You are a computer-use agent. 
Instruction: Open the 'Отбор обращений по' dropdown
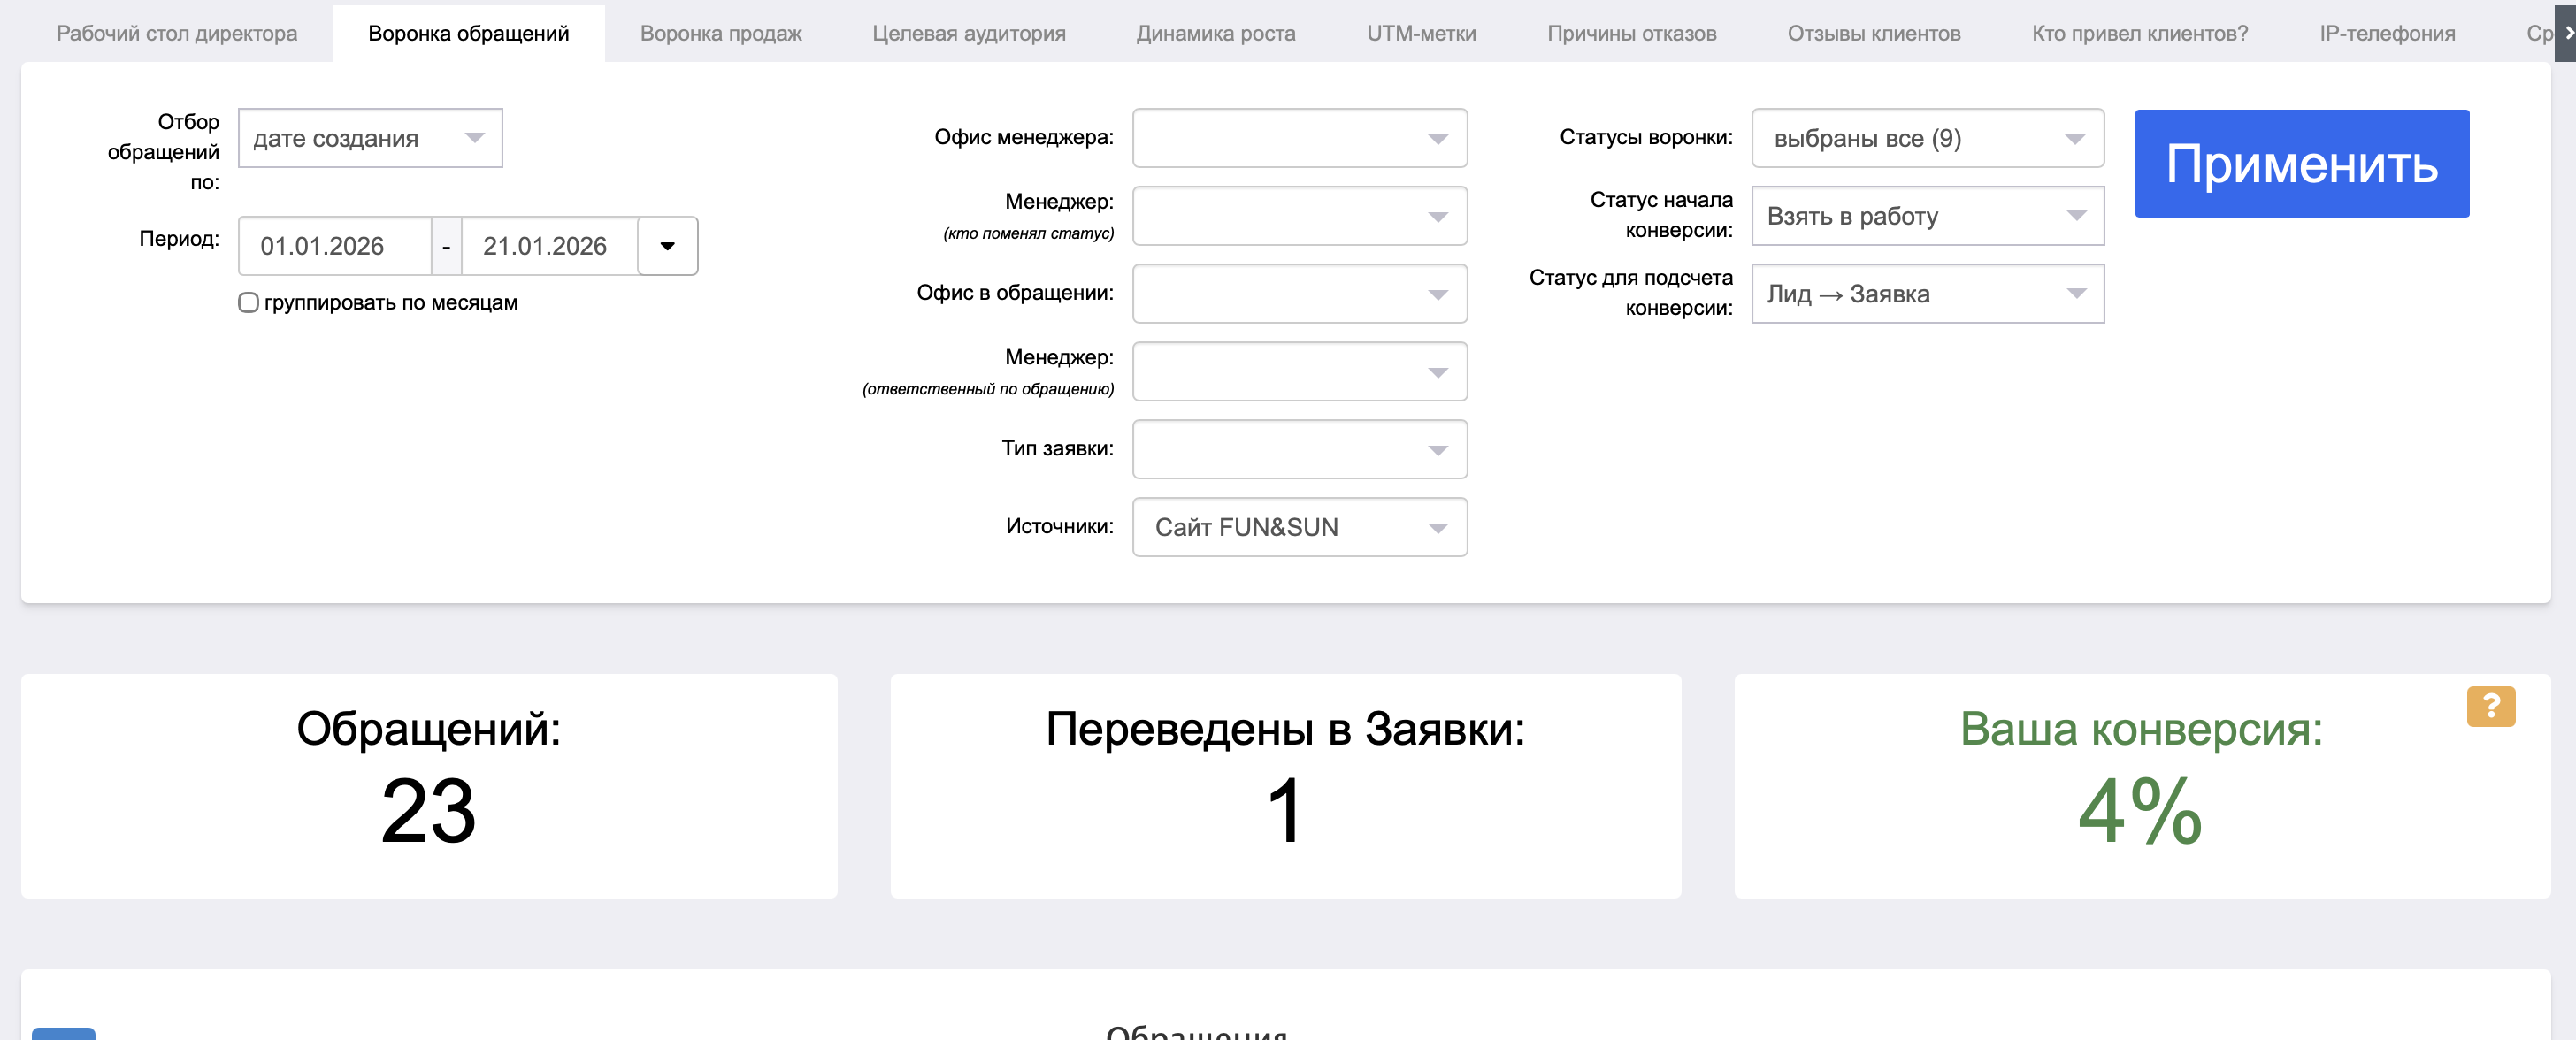370,138
